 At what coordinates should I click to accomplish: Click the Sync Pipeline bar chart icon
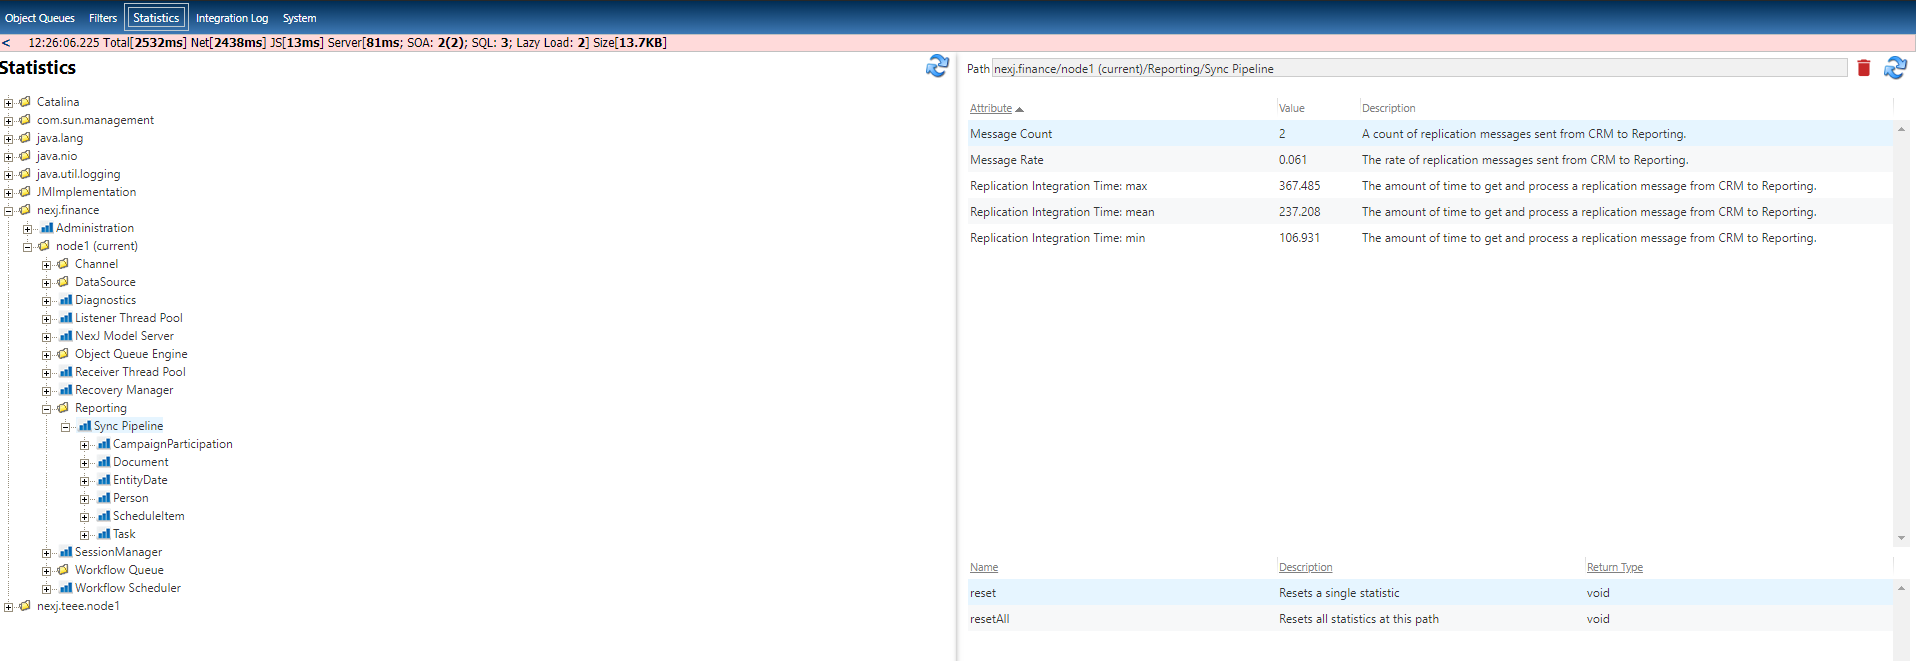point(85,426)
